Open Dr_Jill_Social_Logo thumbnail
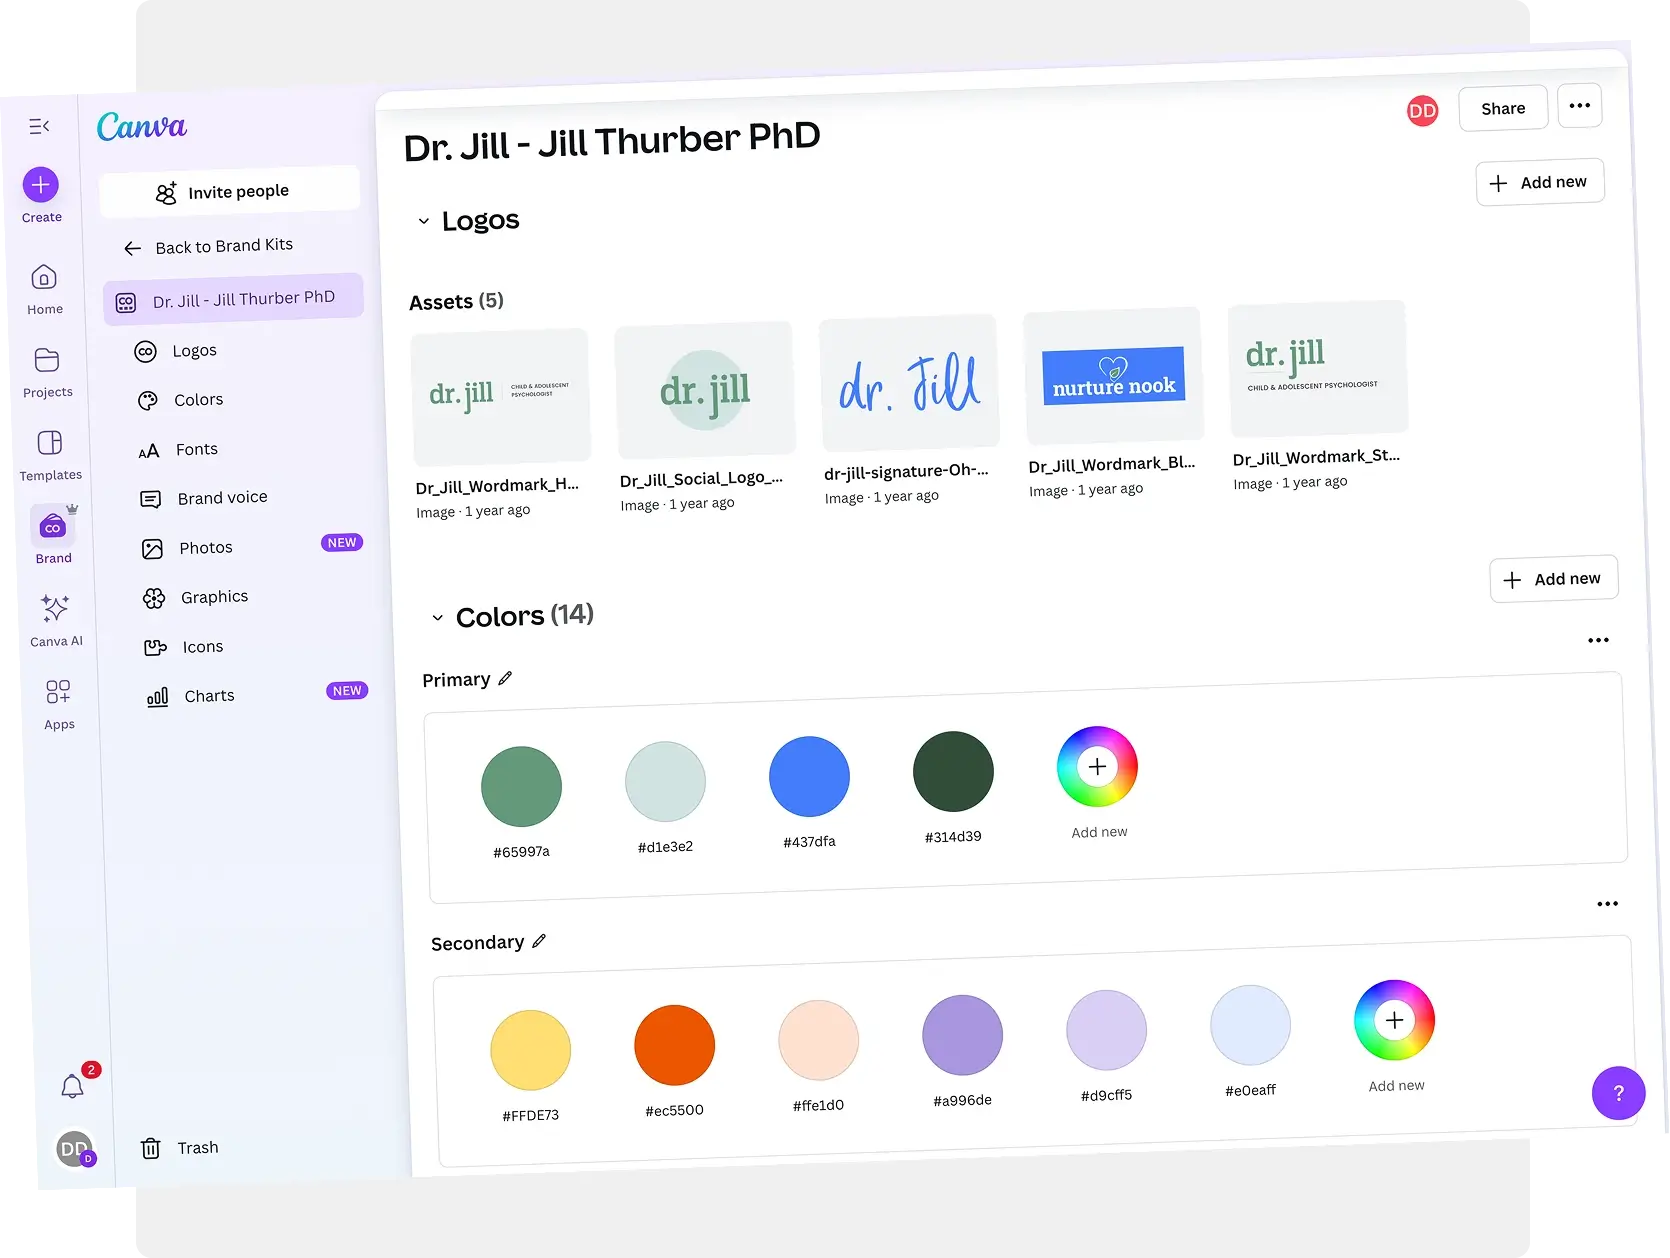 pyautogui.click(x=705, y=389)
